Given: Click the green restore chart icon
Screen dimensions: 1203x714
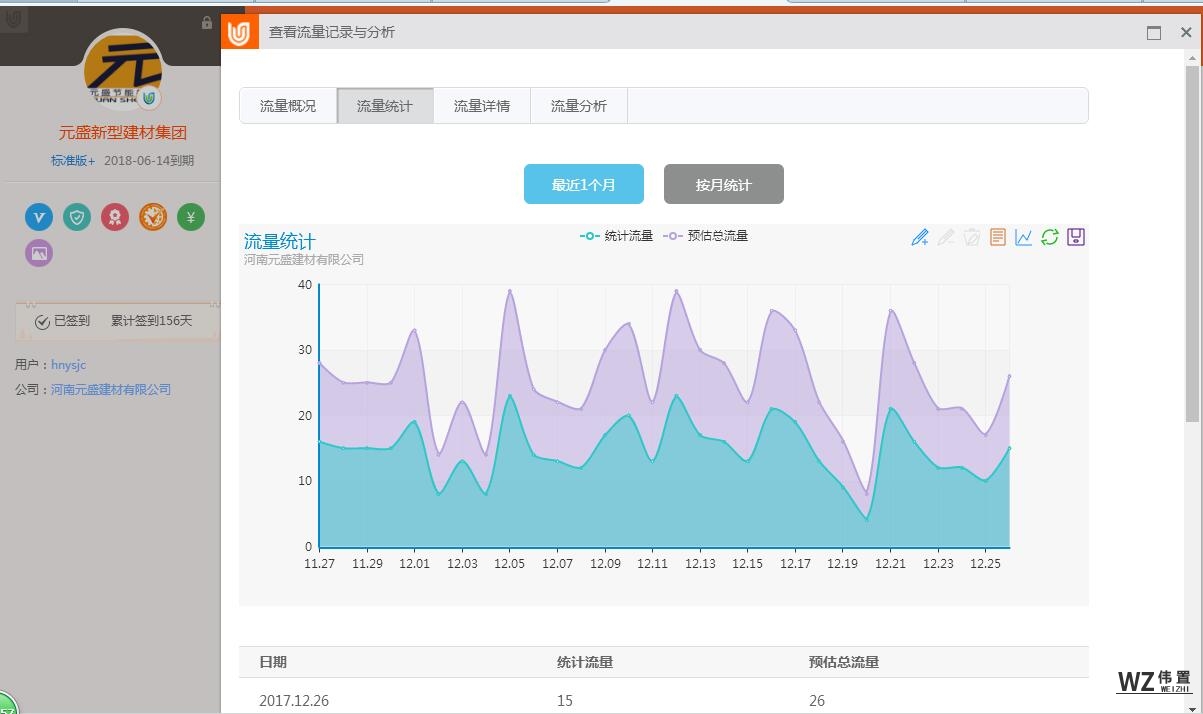Looking at the screenshot, I should coord(1049,237).
